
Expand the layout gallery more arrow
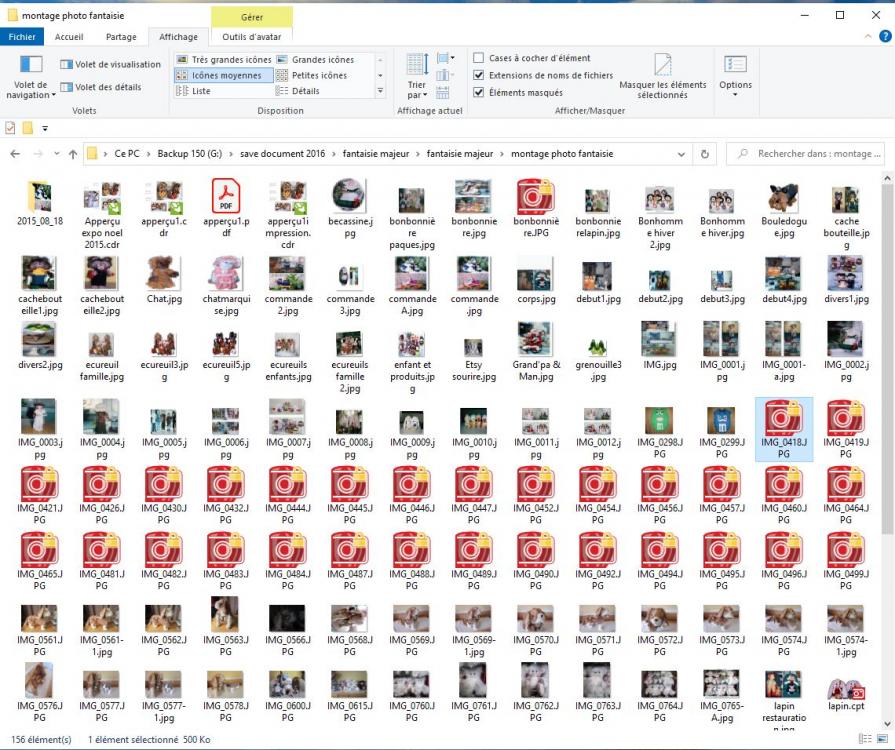tap(380, 91)
